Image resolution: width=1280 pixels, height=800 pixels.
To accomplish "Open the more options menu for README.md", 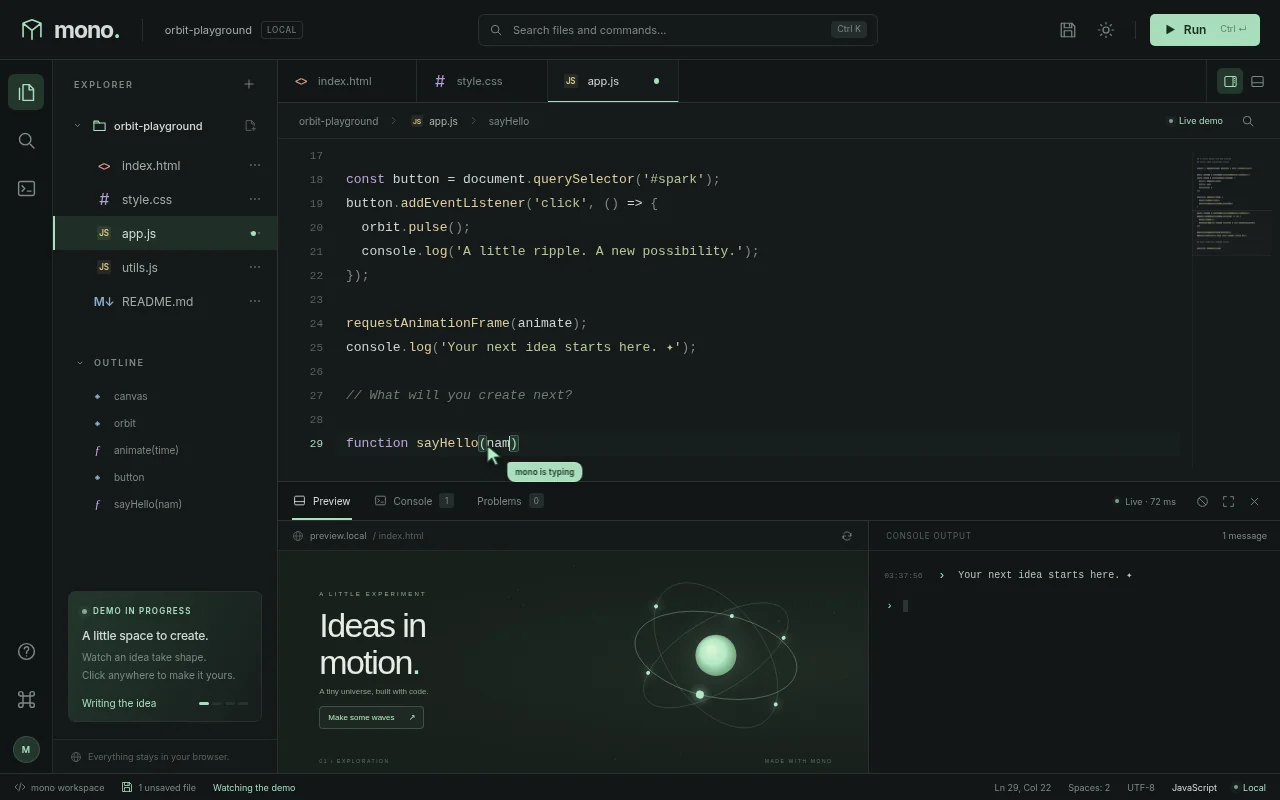I will [x=255, y=302].
